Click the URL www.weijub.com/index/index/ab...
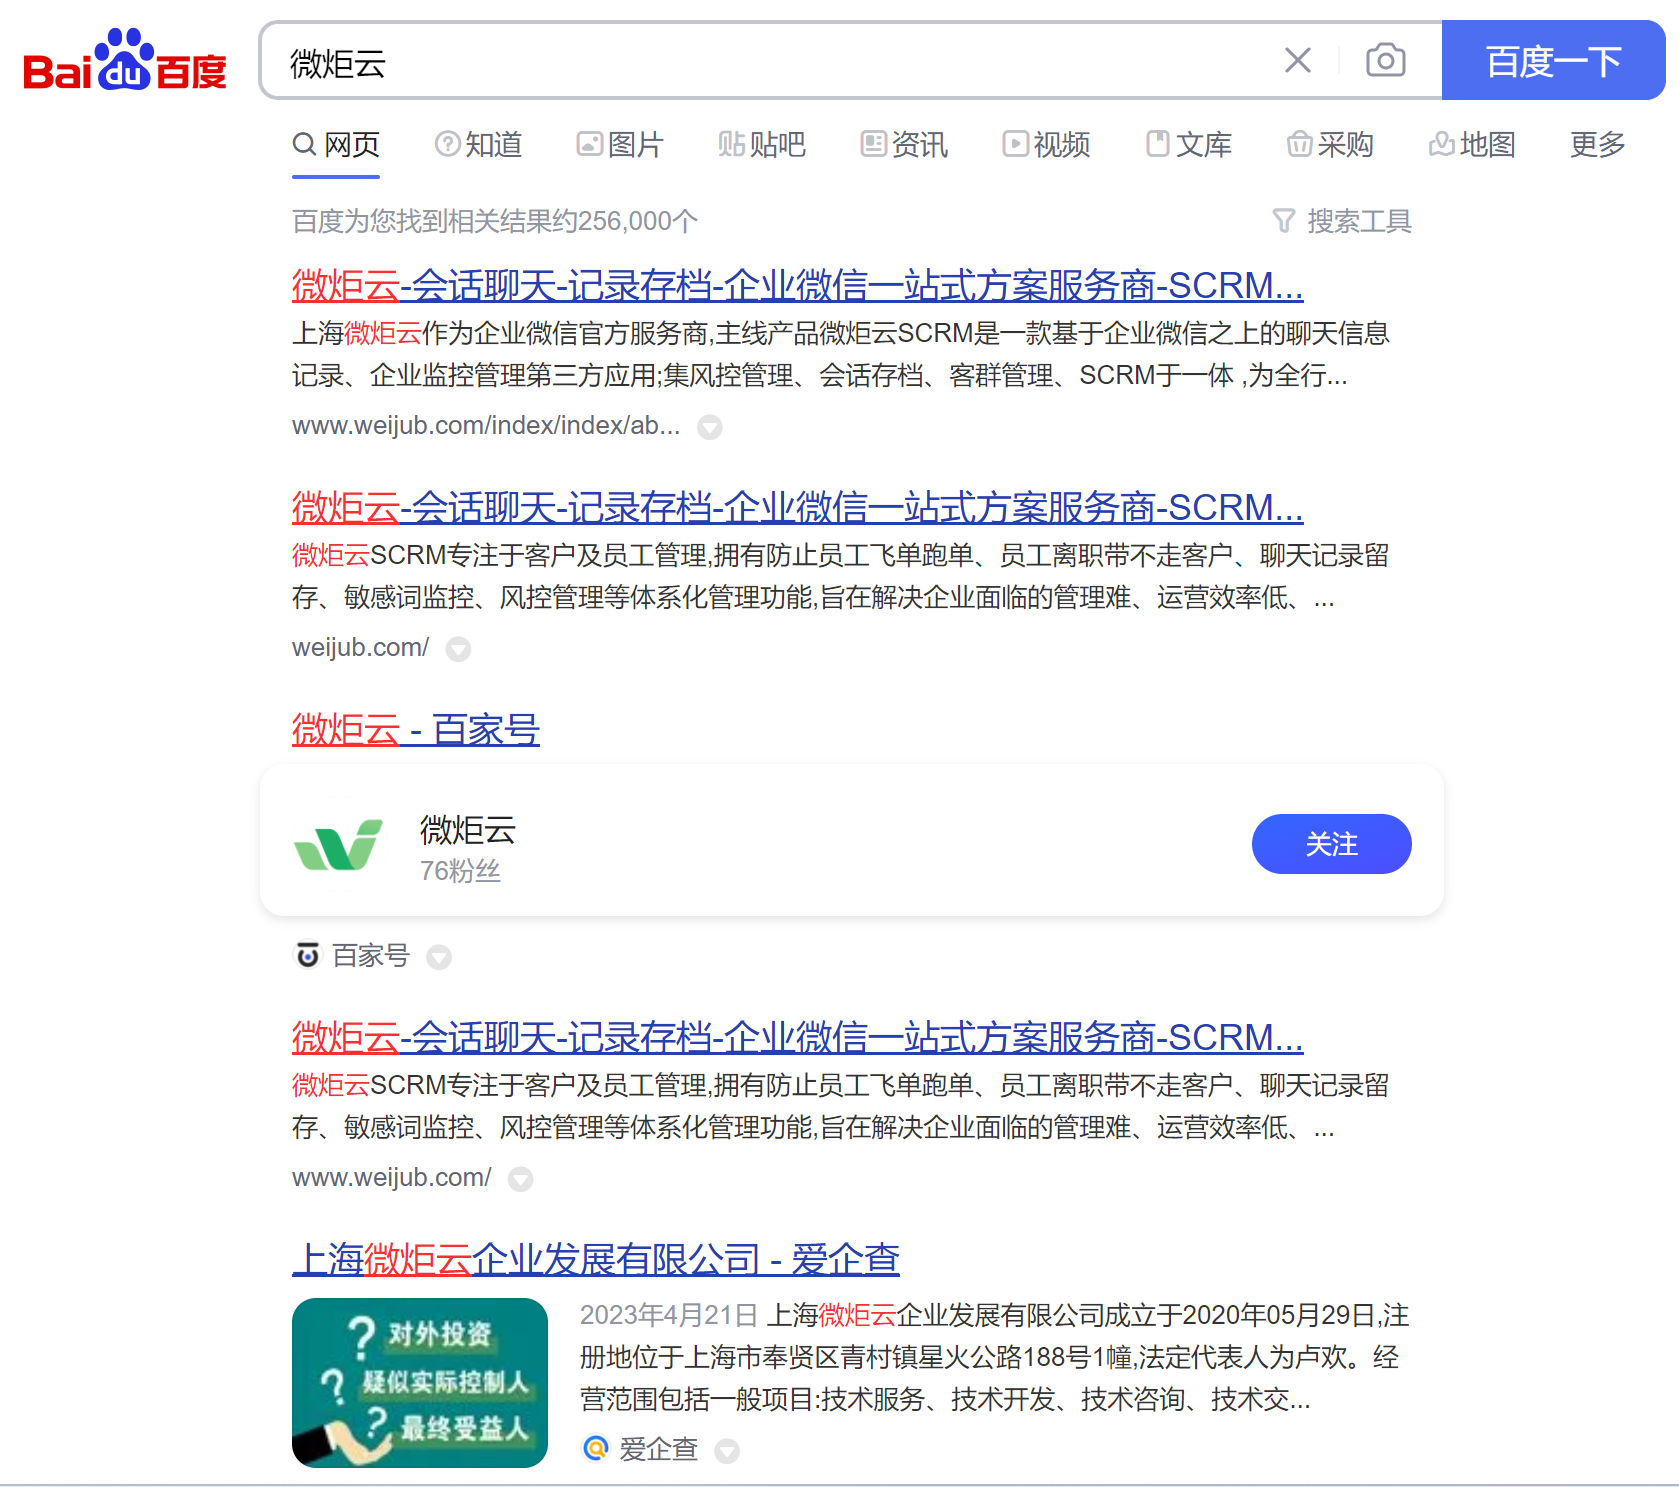This screenshot has height=1487, width=1679. [486, 426]
